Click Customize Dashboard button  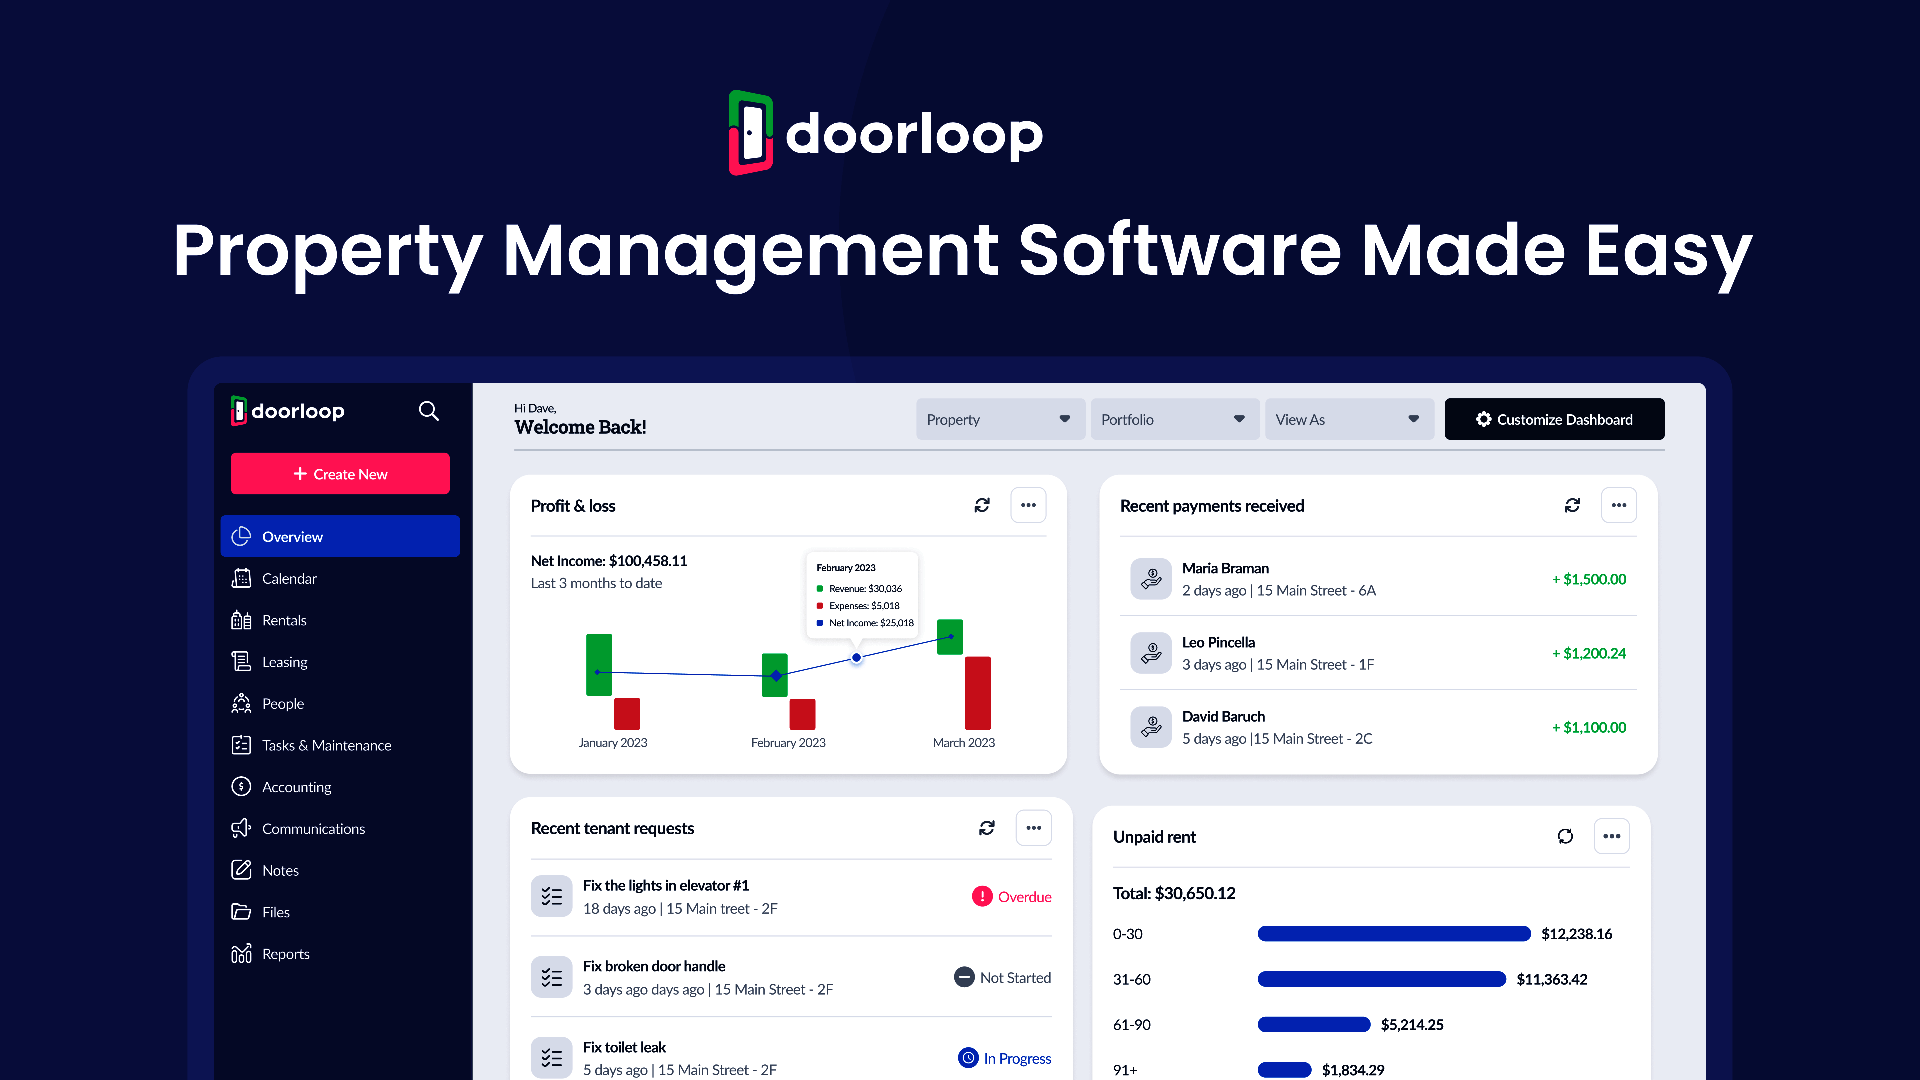(x=1554, y=419)
